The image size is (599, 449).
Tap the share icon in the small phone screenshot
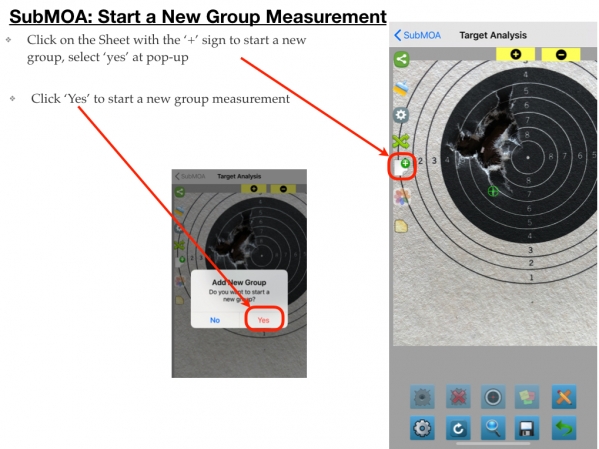(180, 192)
